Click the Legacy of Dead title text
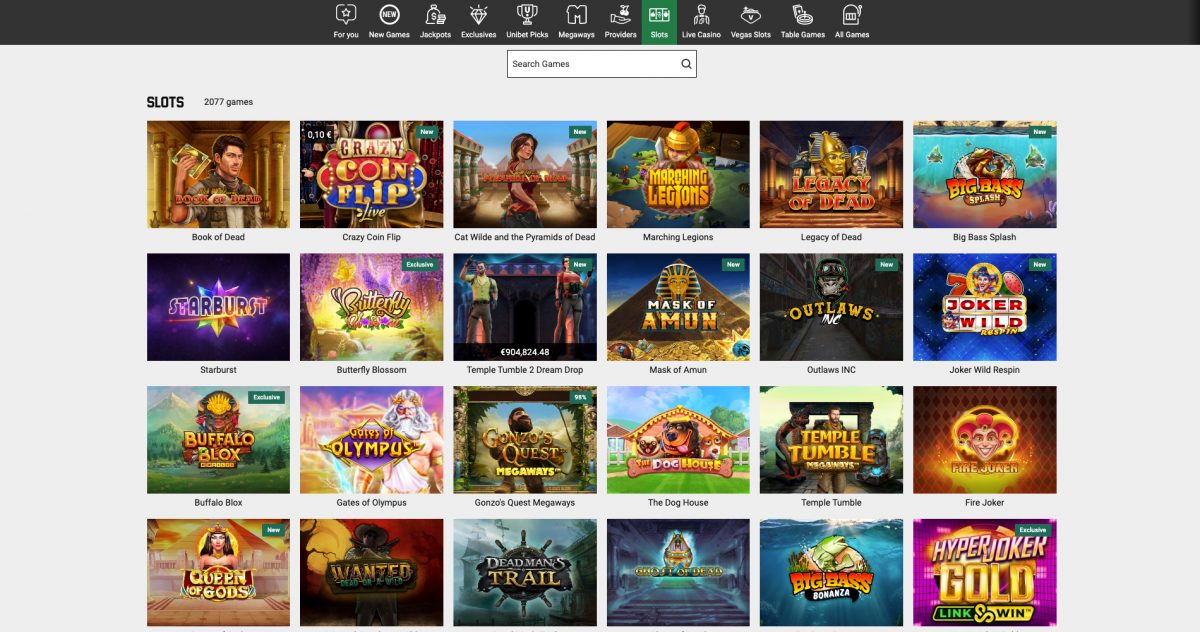 [x=831, y=237]
